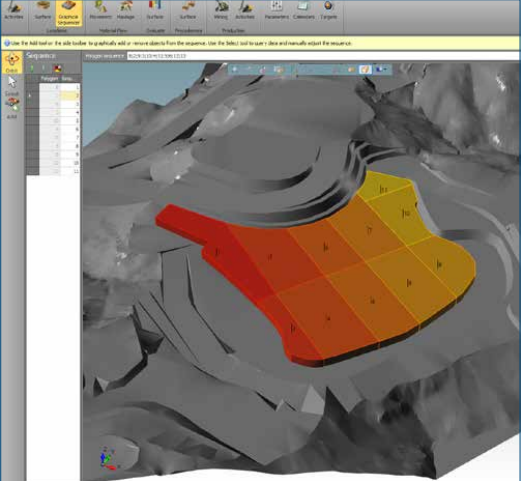Select the Haulage icon in ribbon

[125, 11]
